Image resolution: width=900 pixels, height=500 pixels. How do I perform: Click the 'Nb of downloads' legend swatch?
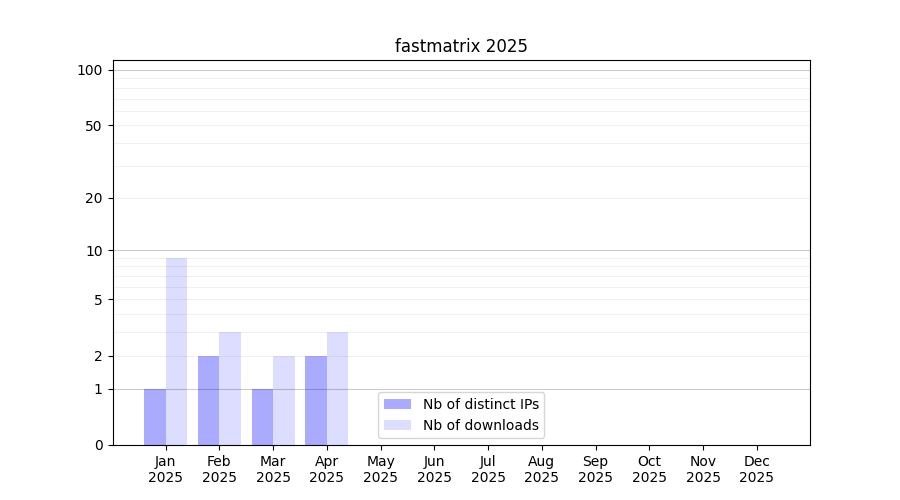click(397, 425)
